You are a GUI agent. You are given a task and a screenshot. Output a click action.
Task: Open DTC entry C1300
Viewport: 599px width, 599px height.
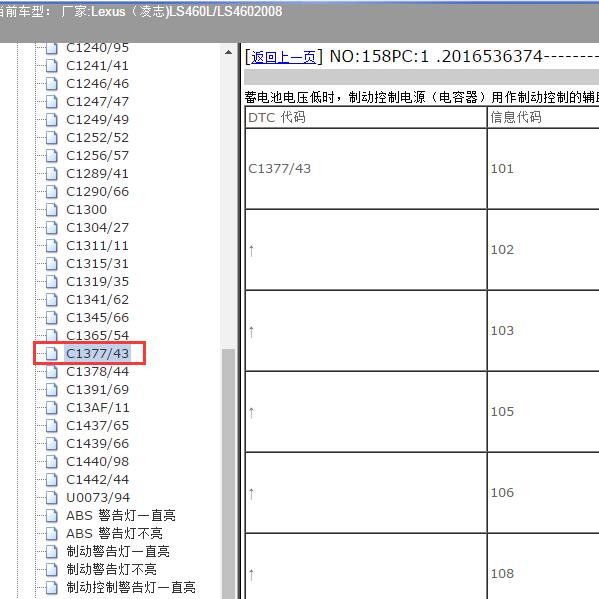(x=86, y=209)
